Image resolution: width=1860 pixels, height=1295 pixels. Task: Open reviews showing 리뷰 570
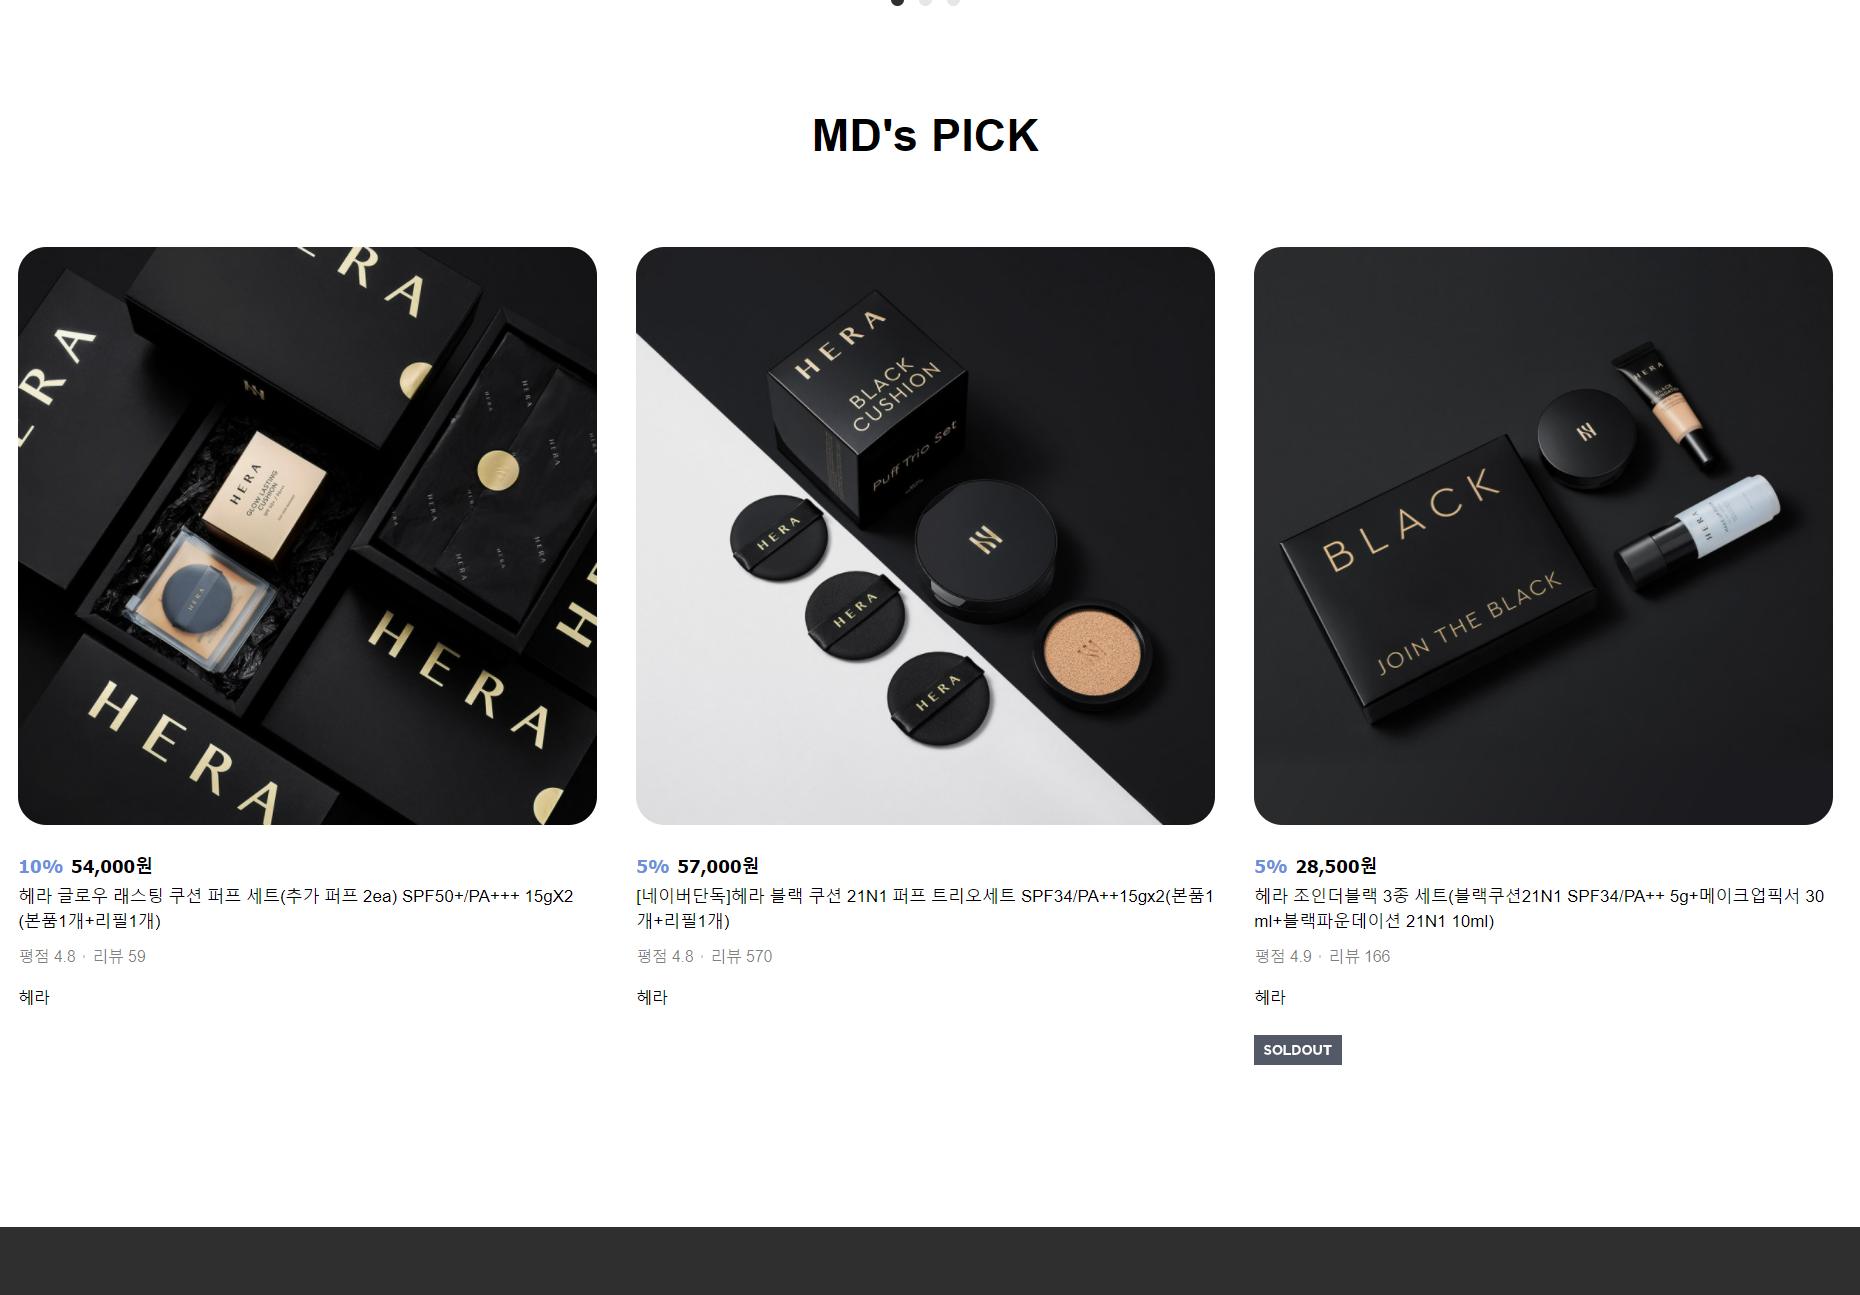pos(741,956)
